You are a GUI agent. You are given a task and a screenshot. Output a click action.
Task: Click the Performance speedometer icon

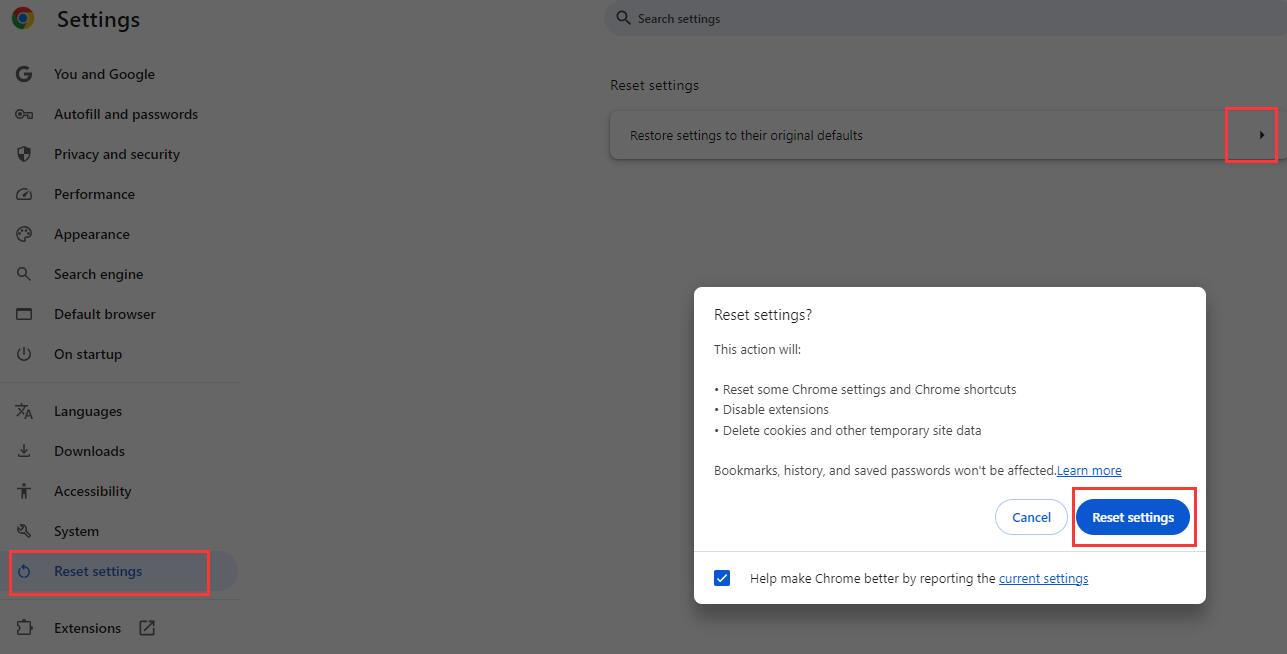click(x=23, y=193)
